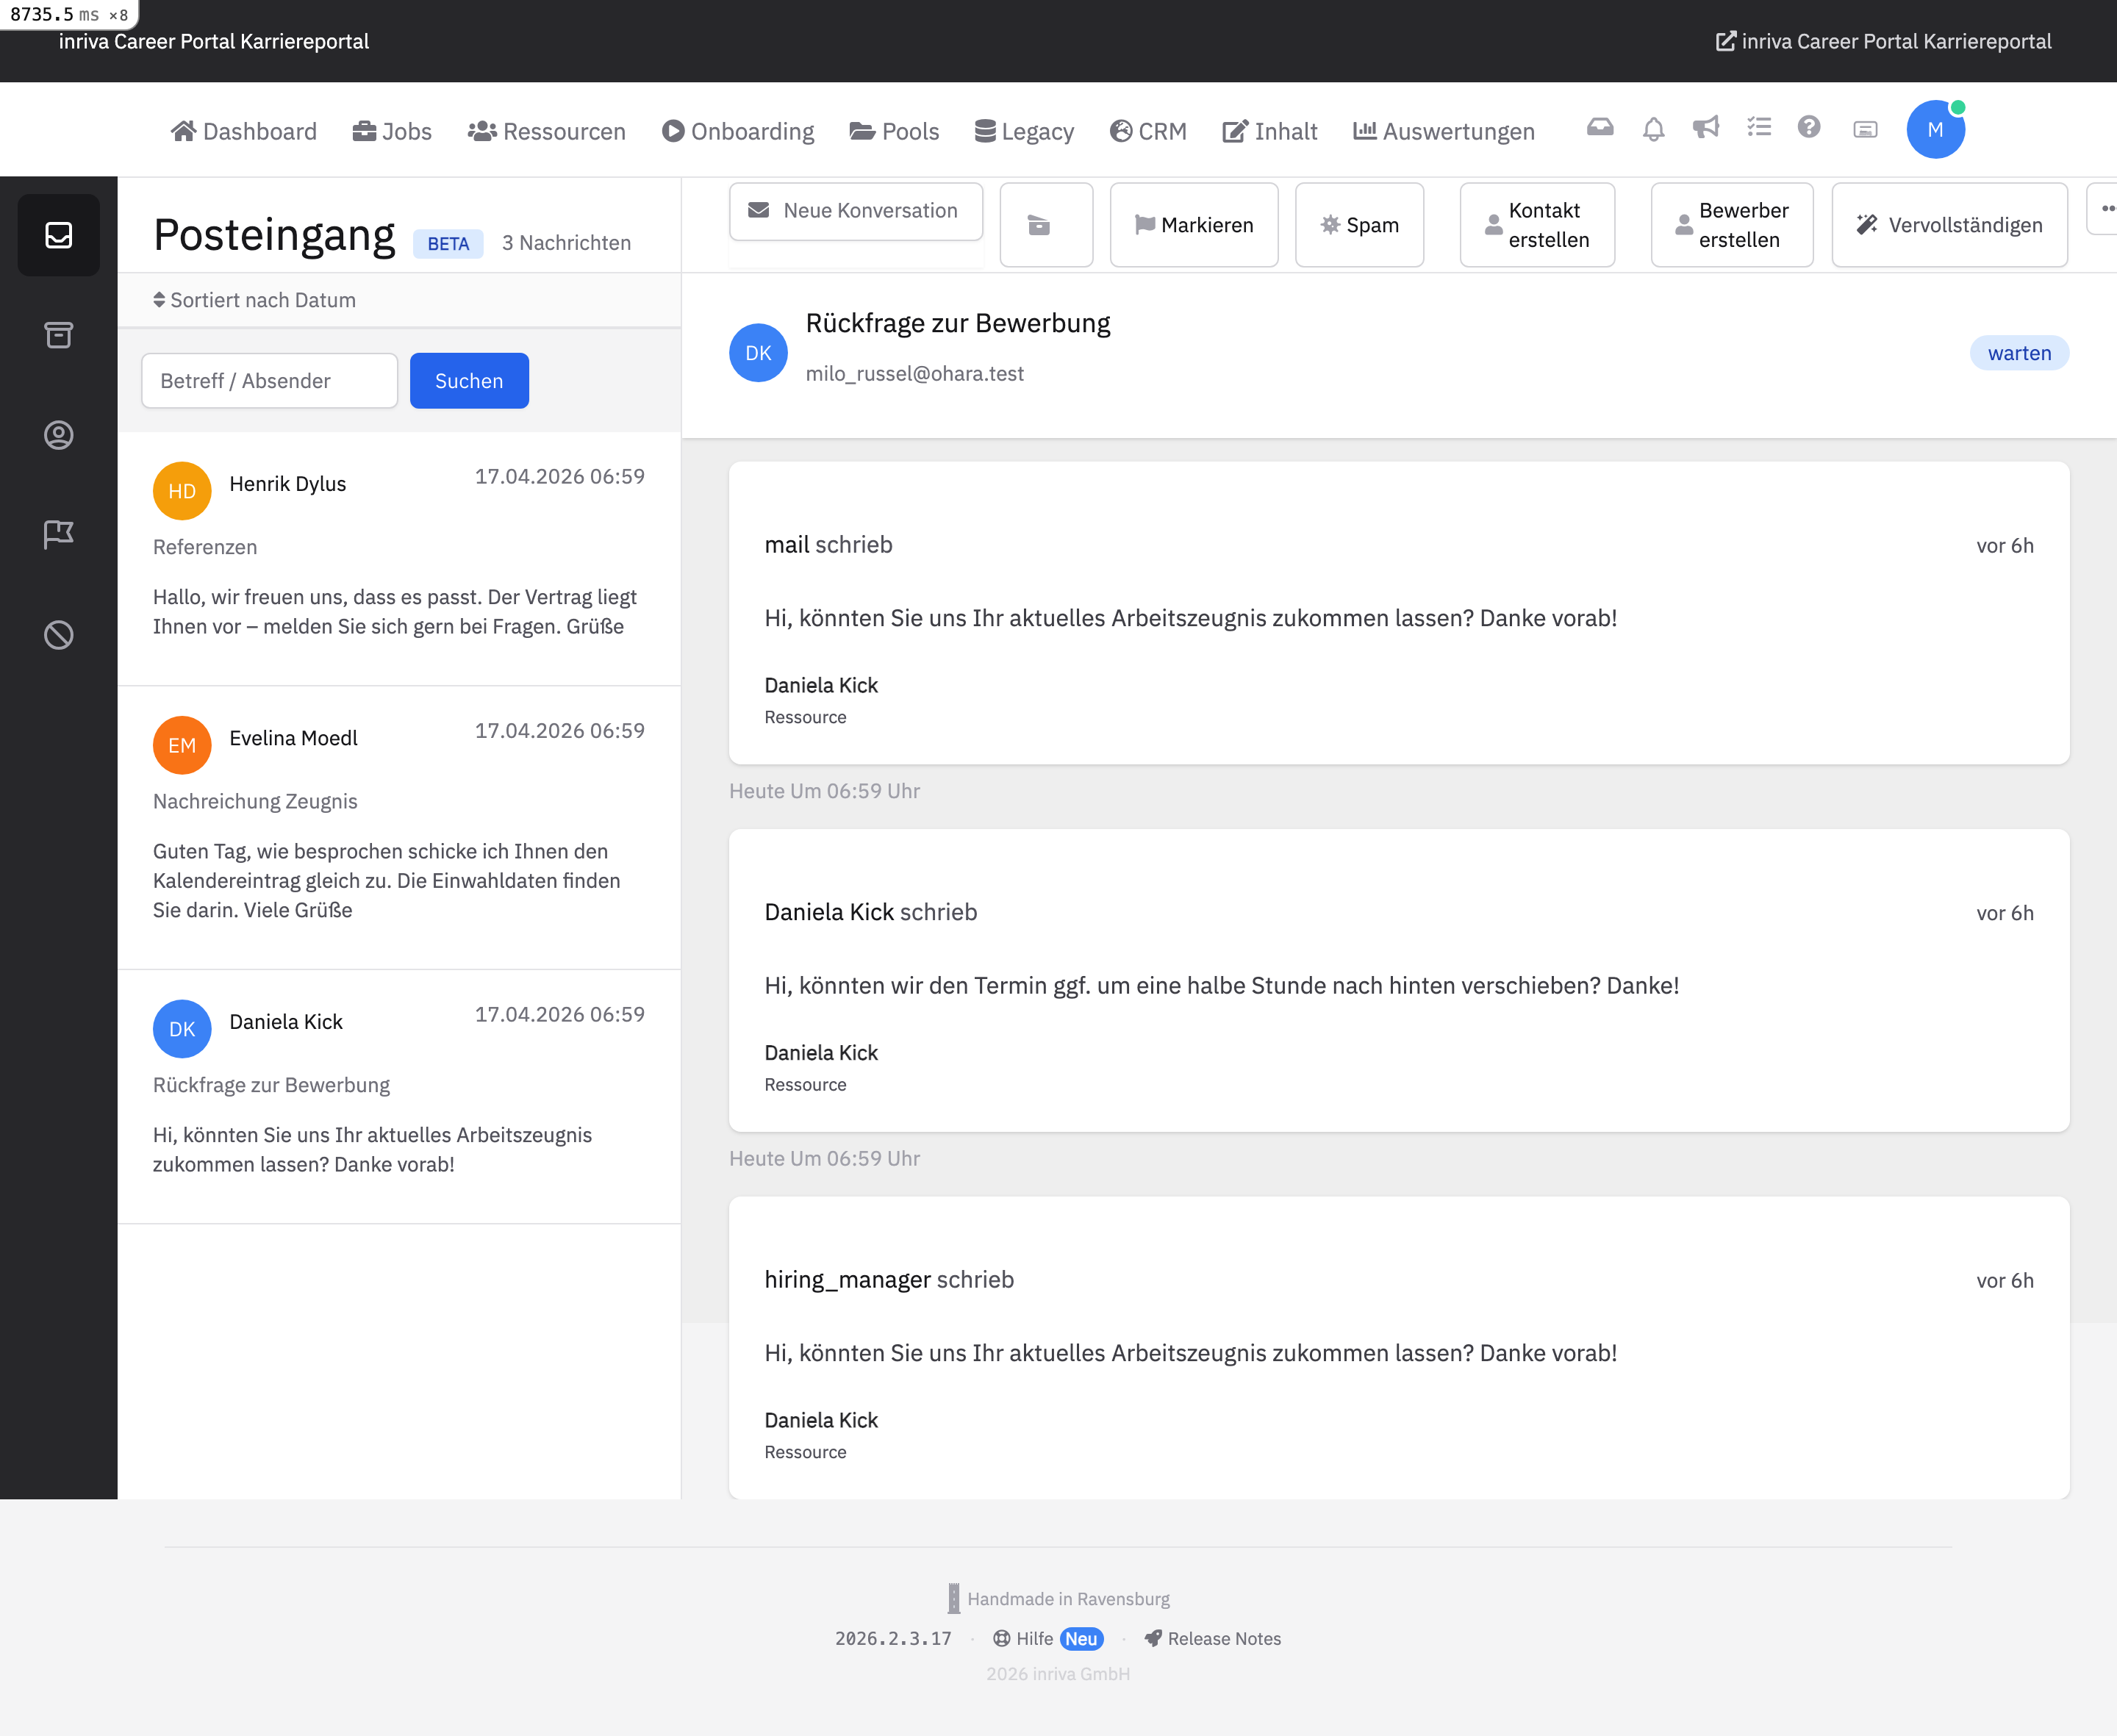The width and height of the screenshot is (2117, 1736).
Task: Open the flagged messages icon in the sidebar
Action: 58,535
